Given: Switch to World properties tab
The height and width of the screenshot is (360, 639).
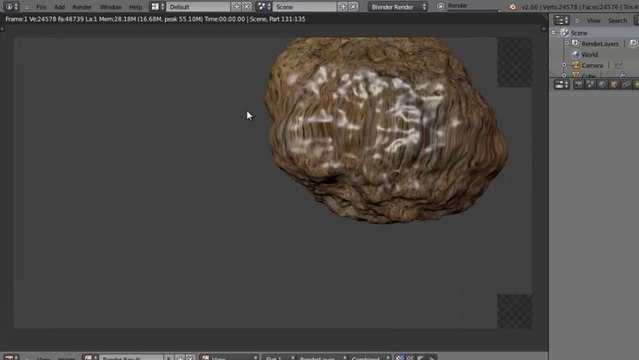Looking at the screenshot, I should coord(602,84).
